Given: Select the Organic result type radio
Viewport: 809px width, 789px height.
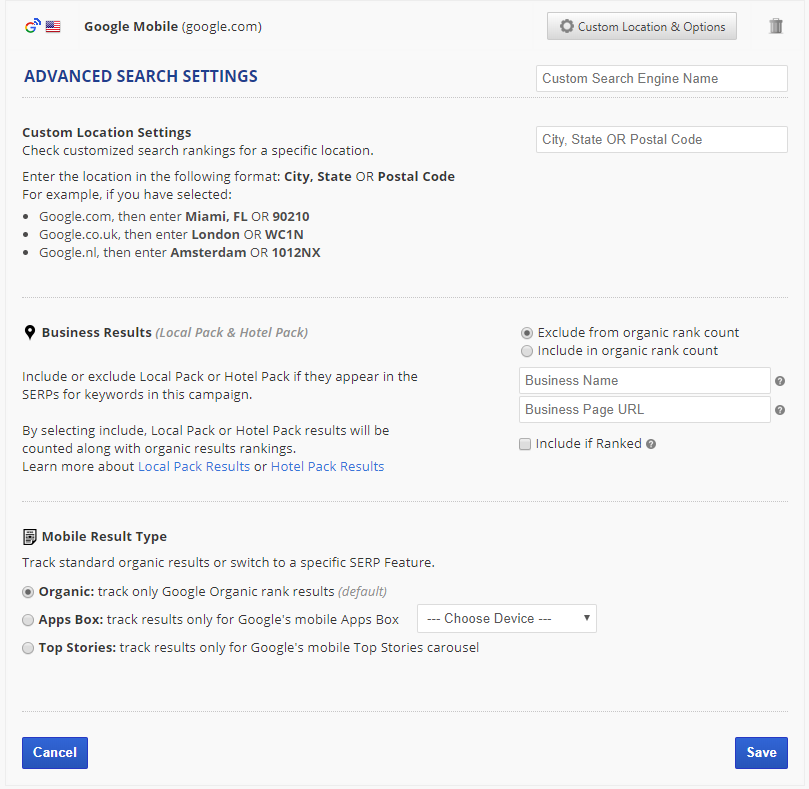Looking at the screenshot, I should click(x=29, y=592).
